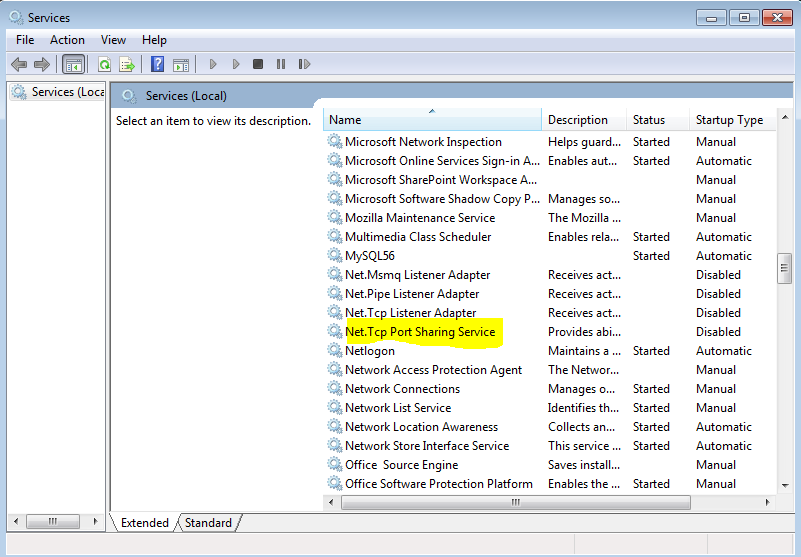This screenshot has width=801, height=557.
Task: Click Automatic startup type of Multimedia Class Scheduler
Action: click(723, 237)
